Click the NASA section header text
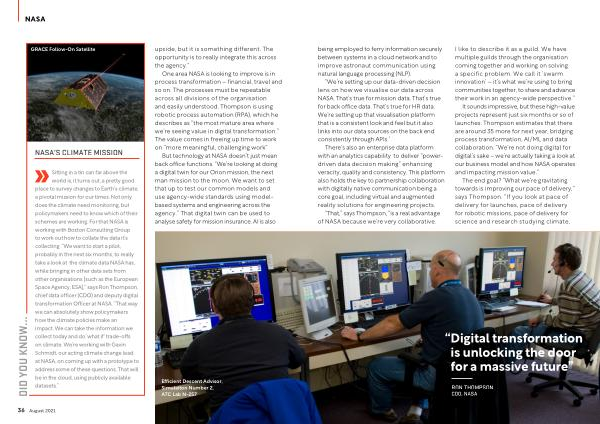The width and height of the screenshot is (600, 424). coord(35,19)
